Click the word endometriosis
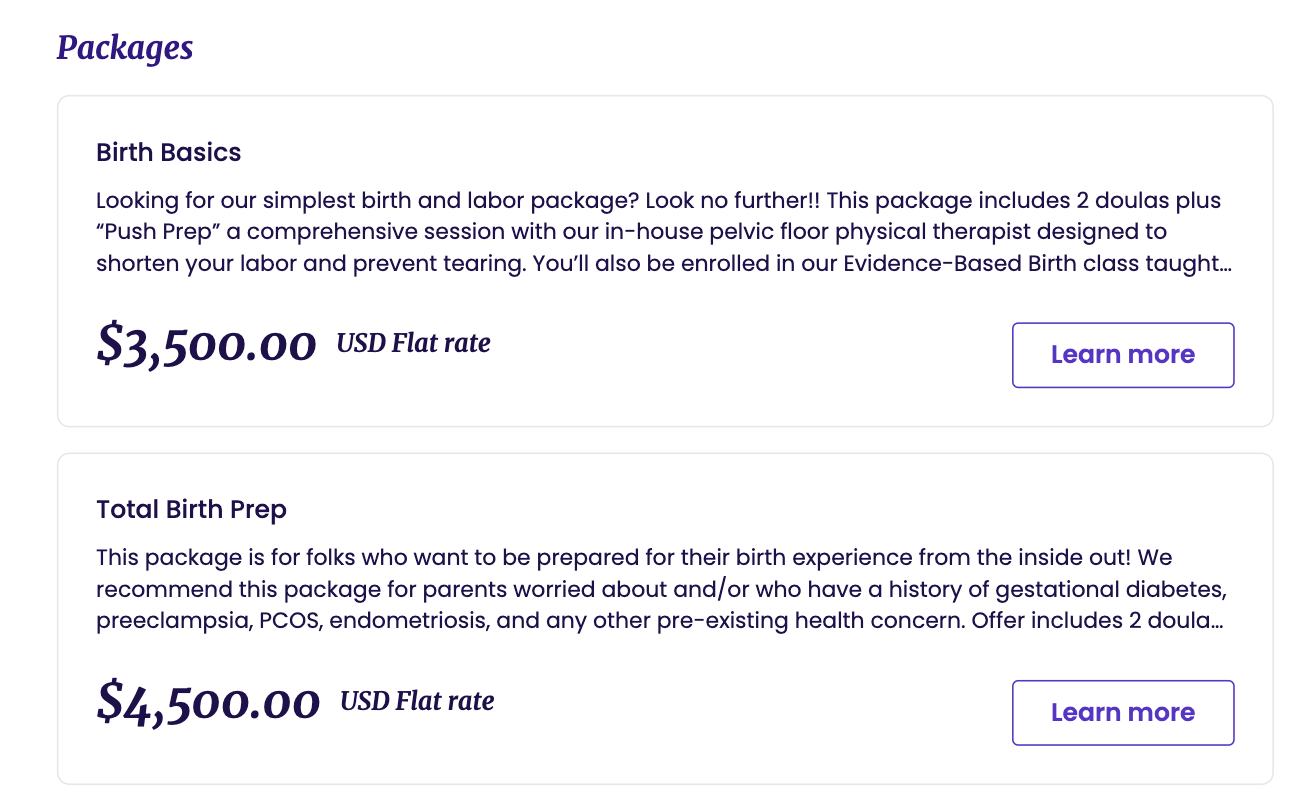Image resolution: width=1306 pixels, height=806 pixels. pos(408,621)
